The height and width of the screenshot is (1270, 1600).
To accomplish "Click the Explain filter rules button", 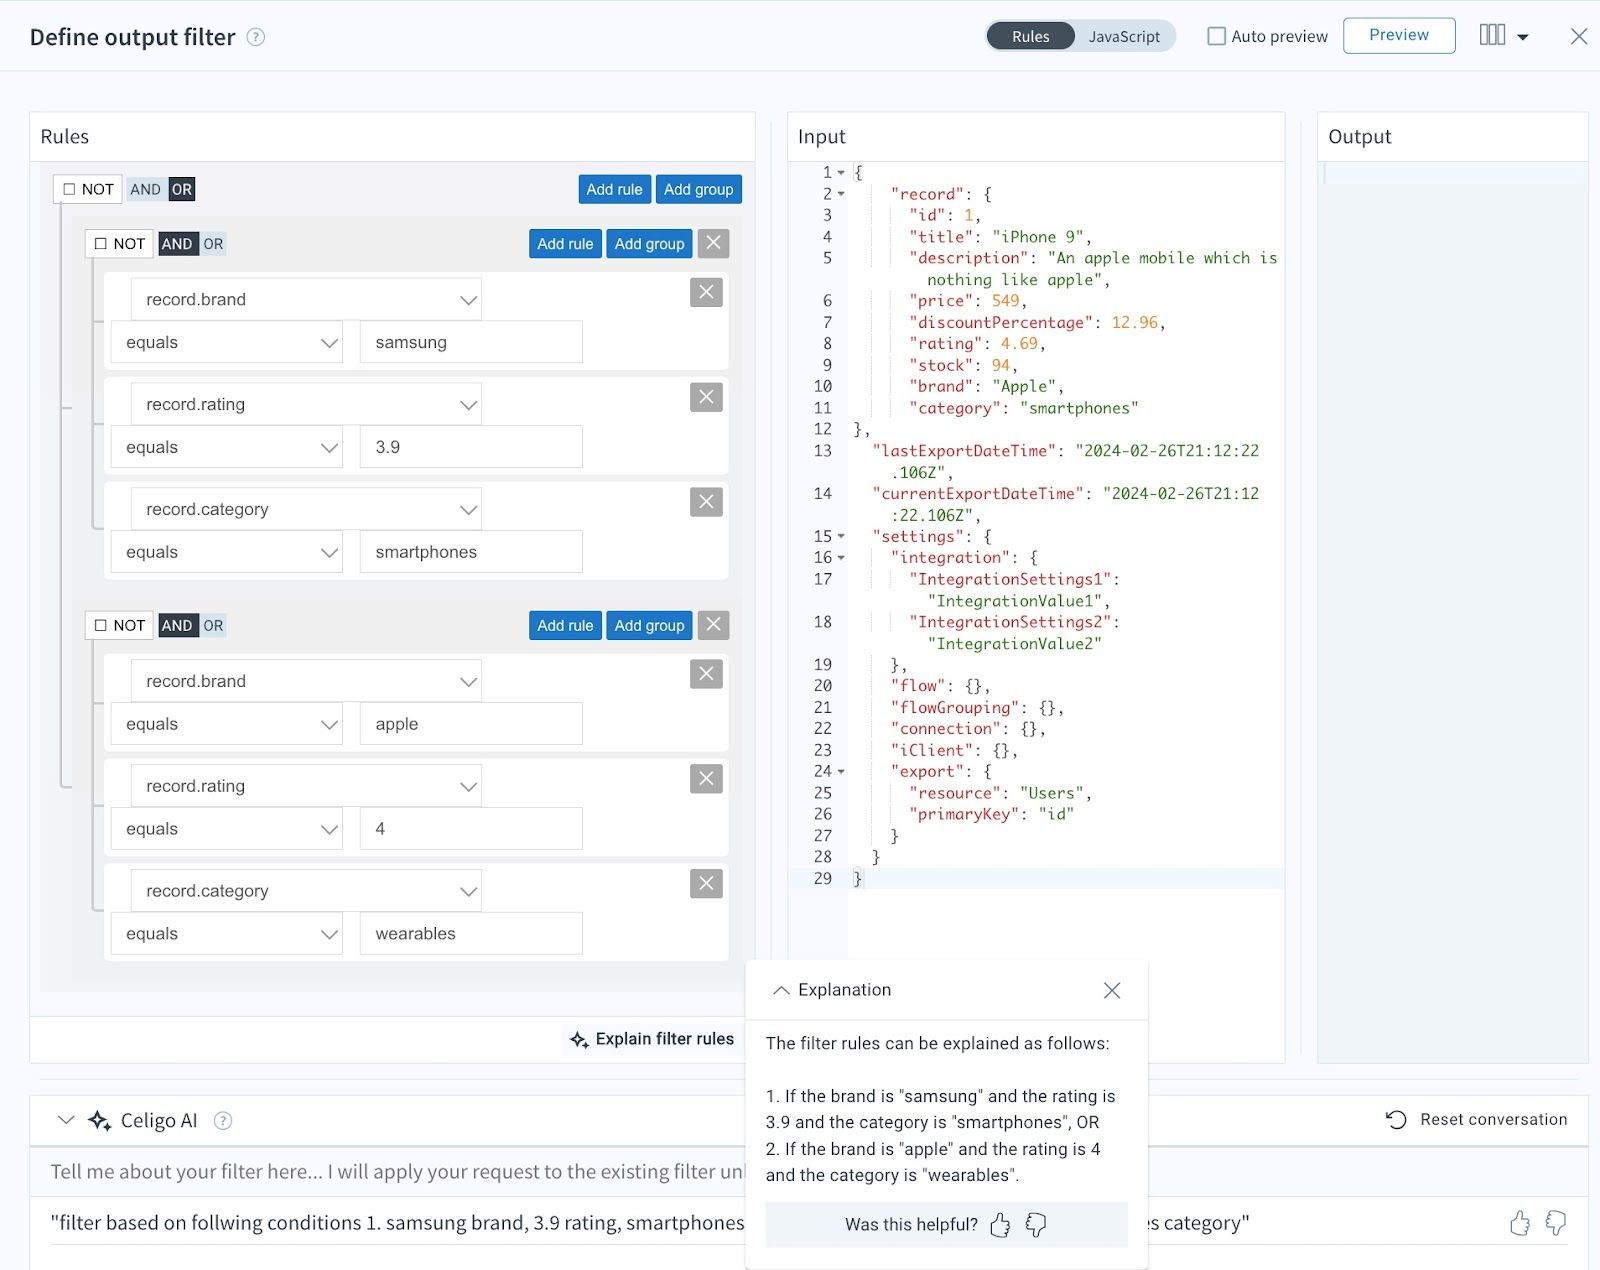I will [652, 1039].
